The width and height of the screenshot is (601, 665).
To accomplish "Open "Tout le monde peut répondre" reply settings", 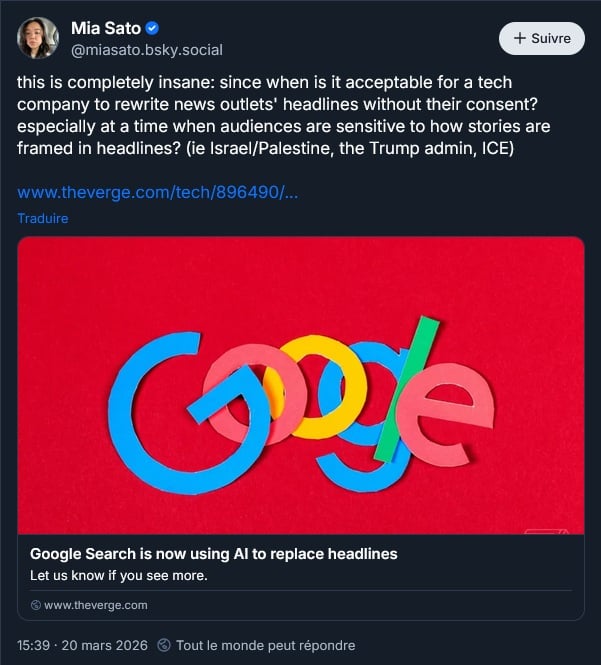I will click(x=264, y=645).
